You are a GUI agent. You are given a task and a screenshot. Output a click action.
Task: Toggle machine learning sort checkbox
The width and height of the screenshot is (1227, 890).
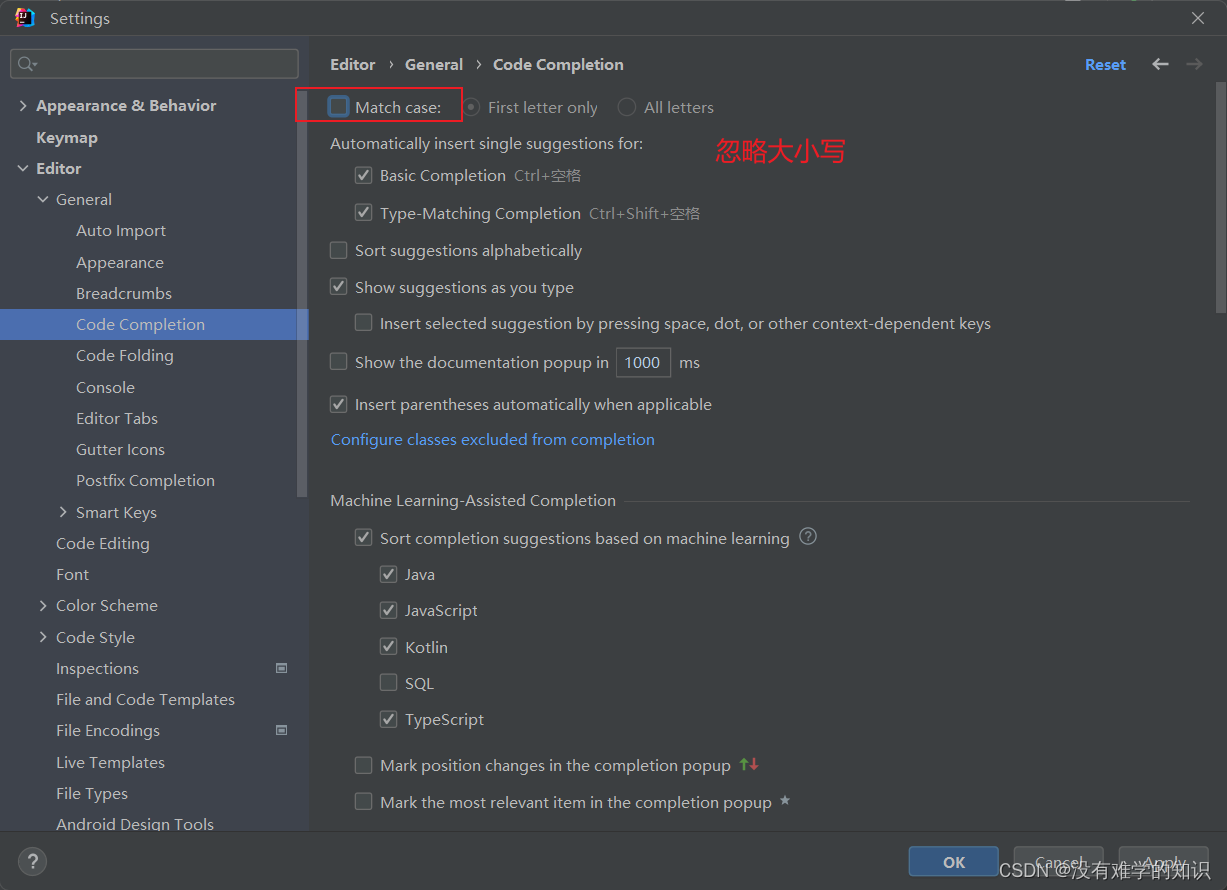[x=364, y=538]
